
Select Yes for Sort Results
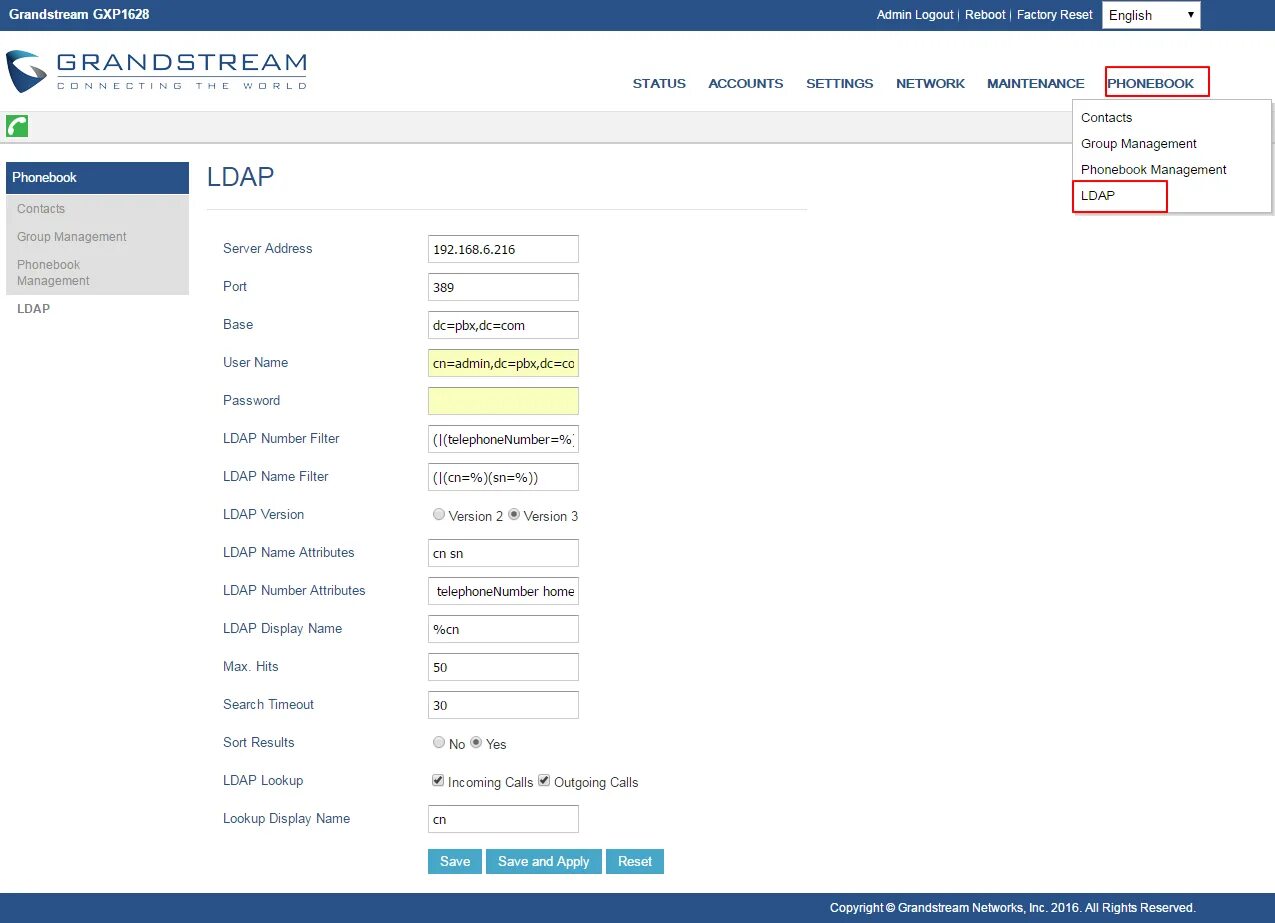476,743
